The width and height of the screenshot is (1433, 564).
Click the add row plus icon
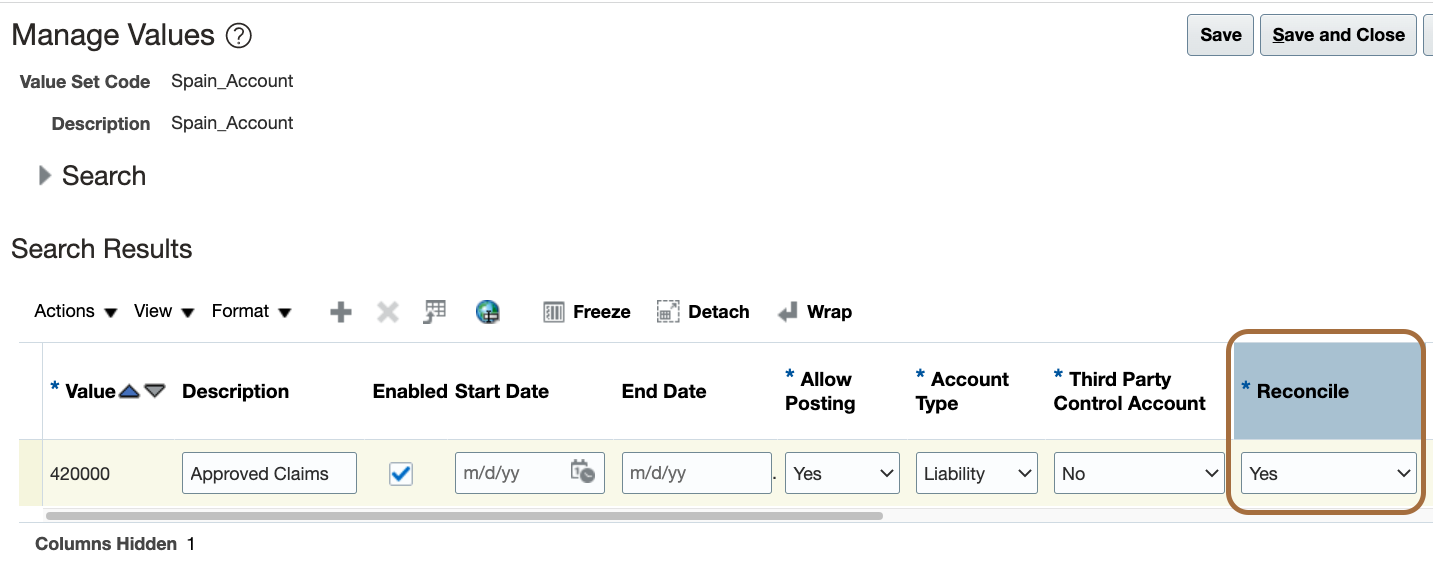(x=341, y=312)
